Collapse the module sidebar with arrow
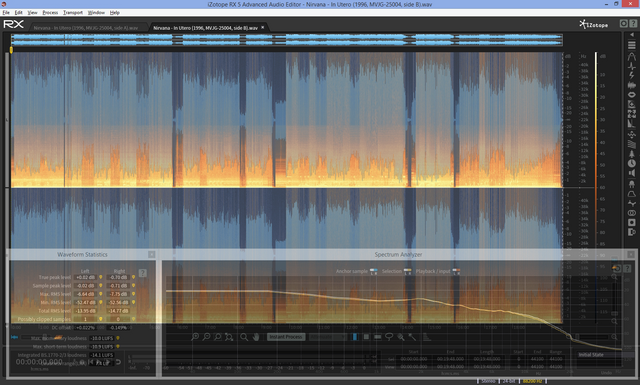This screenshot has height=385, width=640. click(x=632, y=35)
